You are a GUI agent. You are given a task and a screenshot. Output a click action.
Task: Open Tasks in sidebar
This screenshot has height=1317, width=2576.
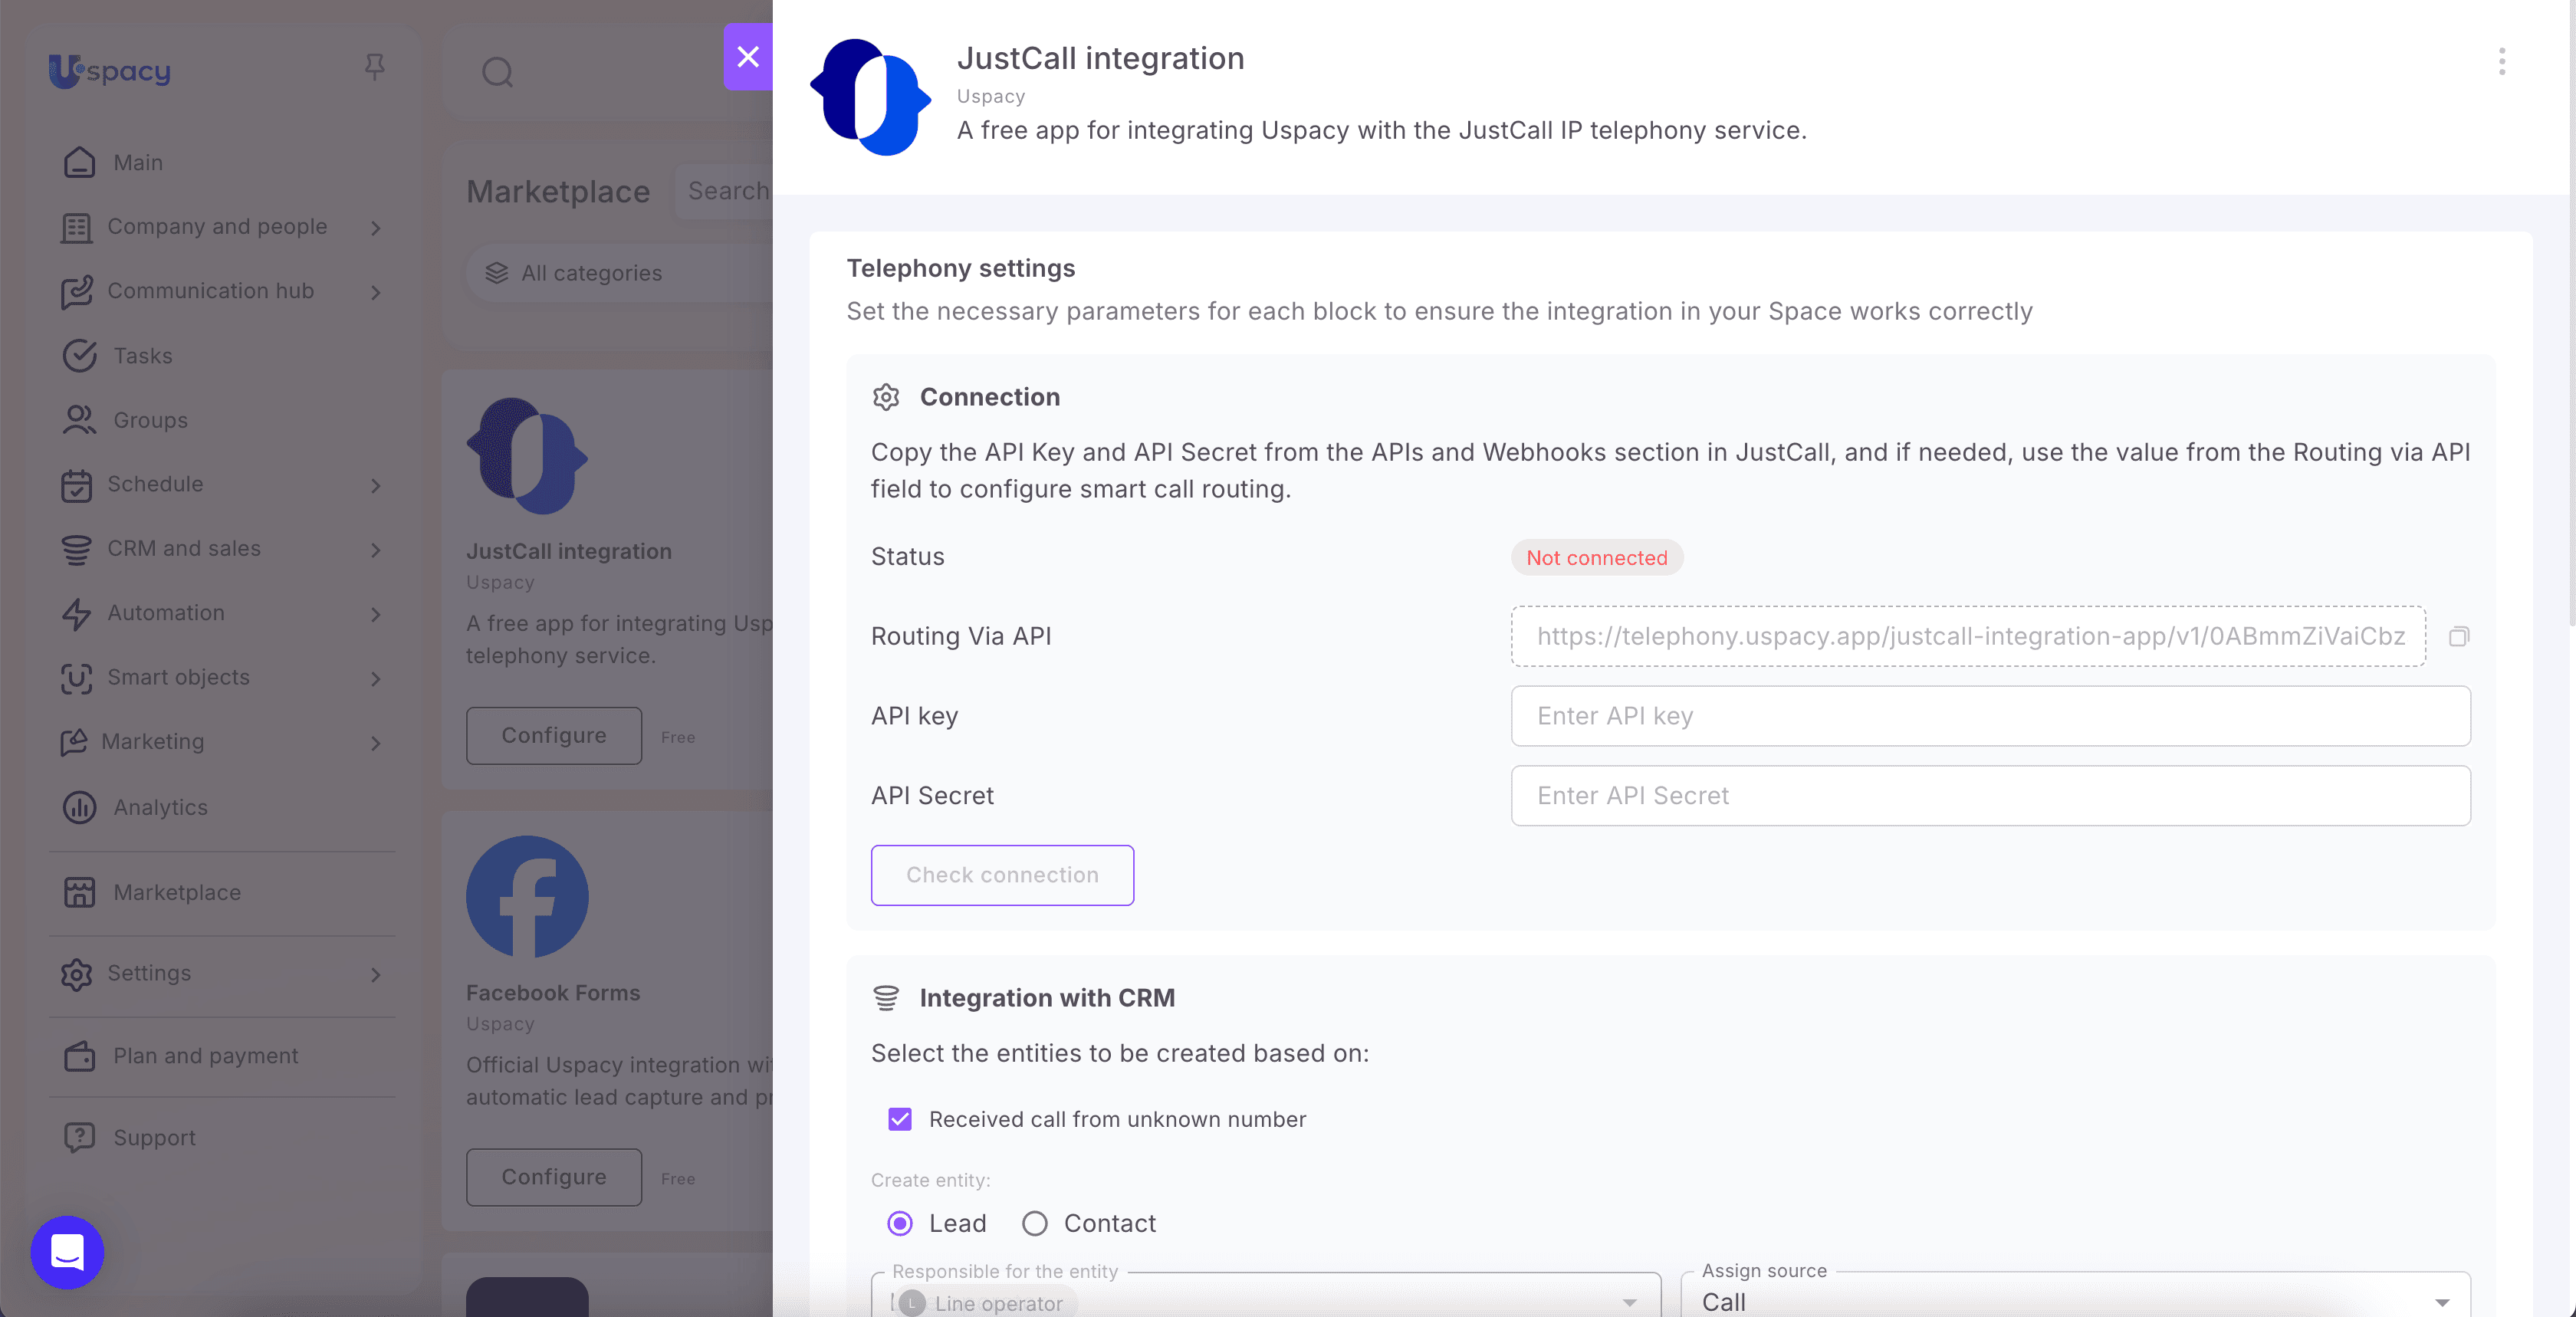tap(143, 356)
